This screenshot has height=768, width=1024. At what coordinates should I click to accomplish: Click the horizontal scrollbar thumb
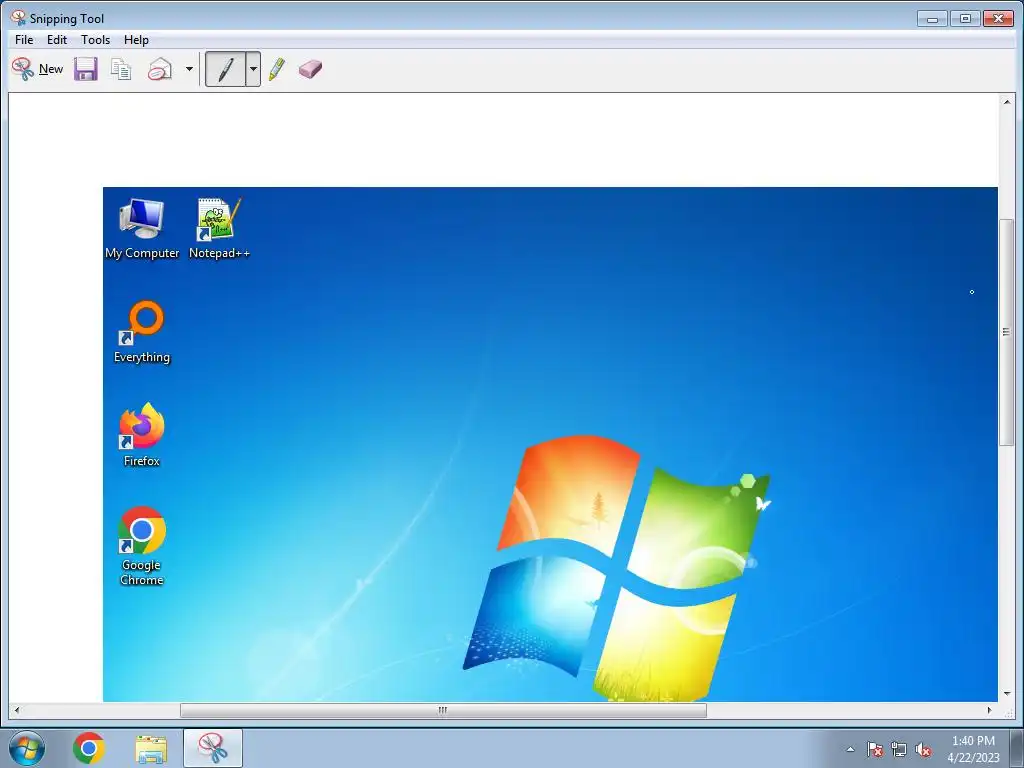[443, 710]
